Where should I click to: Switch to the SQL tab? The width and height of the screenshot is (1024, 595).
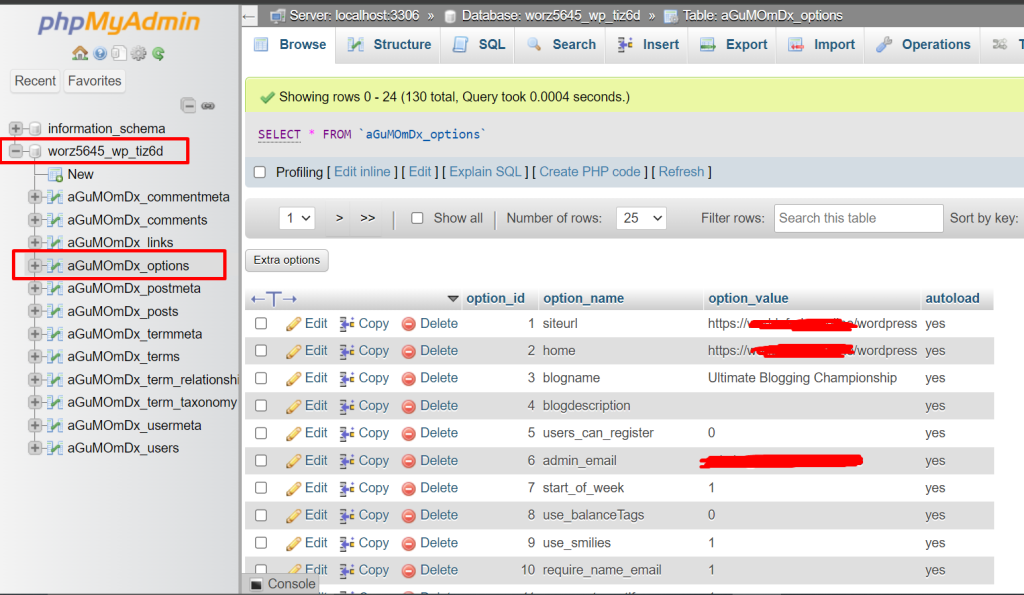(x=477, y=44)
